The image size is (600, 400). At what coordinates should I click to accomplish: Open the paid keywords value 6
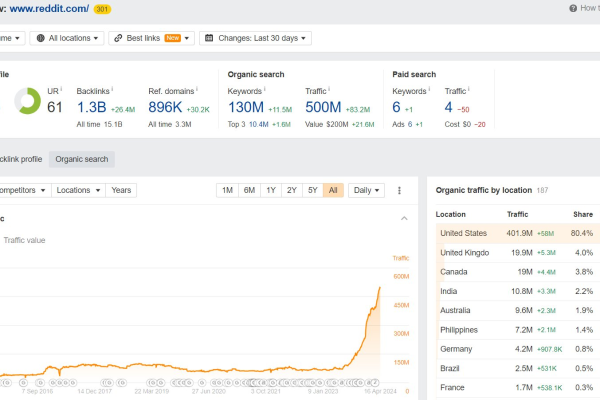pos(396,107)
